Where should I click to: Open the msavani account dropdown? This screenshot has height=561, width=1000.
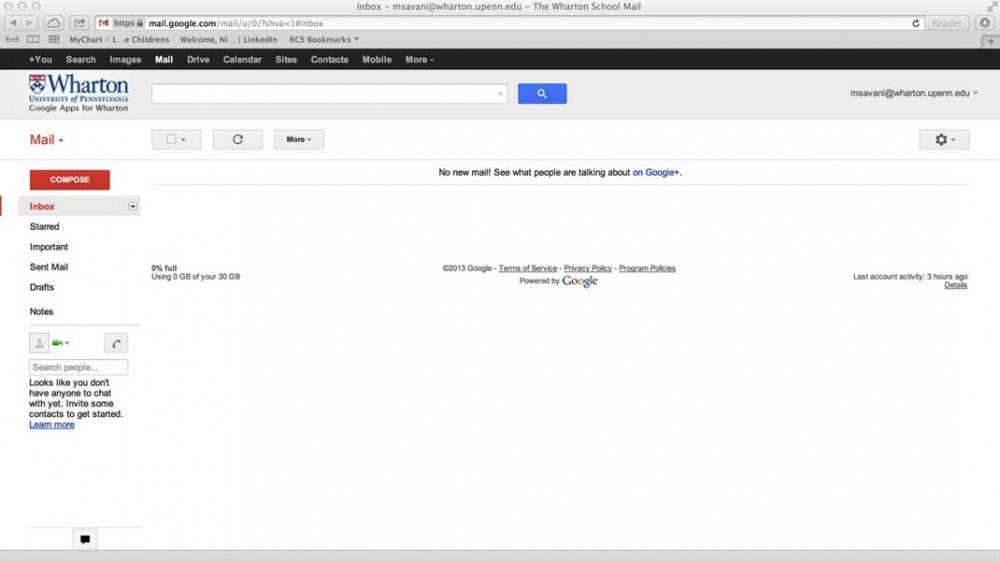(914, 93)
